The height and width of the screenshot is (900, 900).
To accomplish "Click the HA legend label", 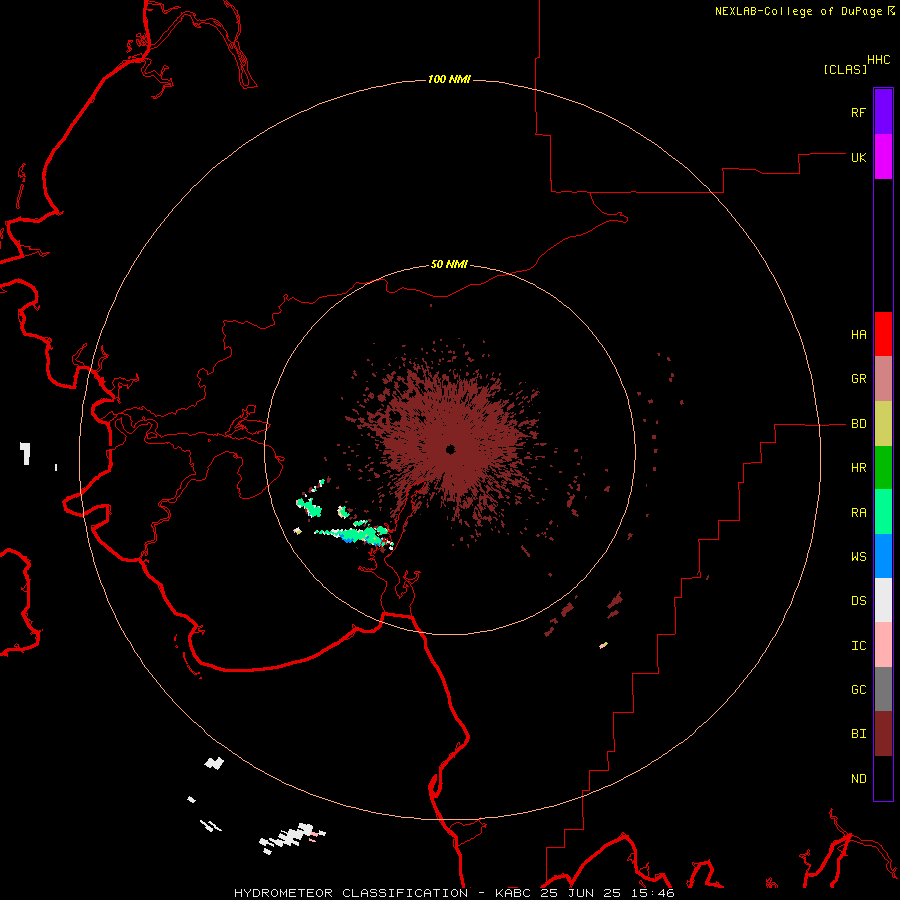I will (858, 335).
